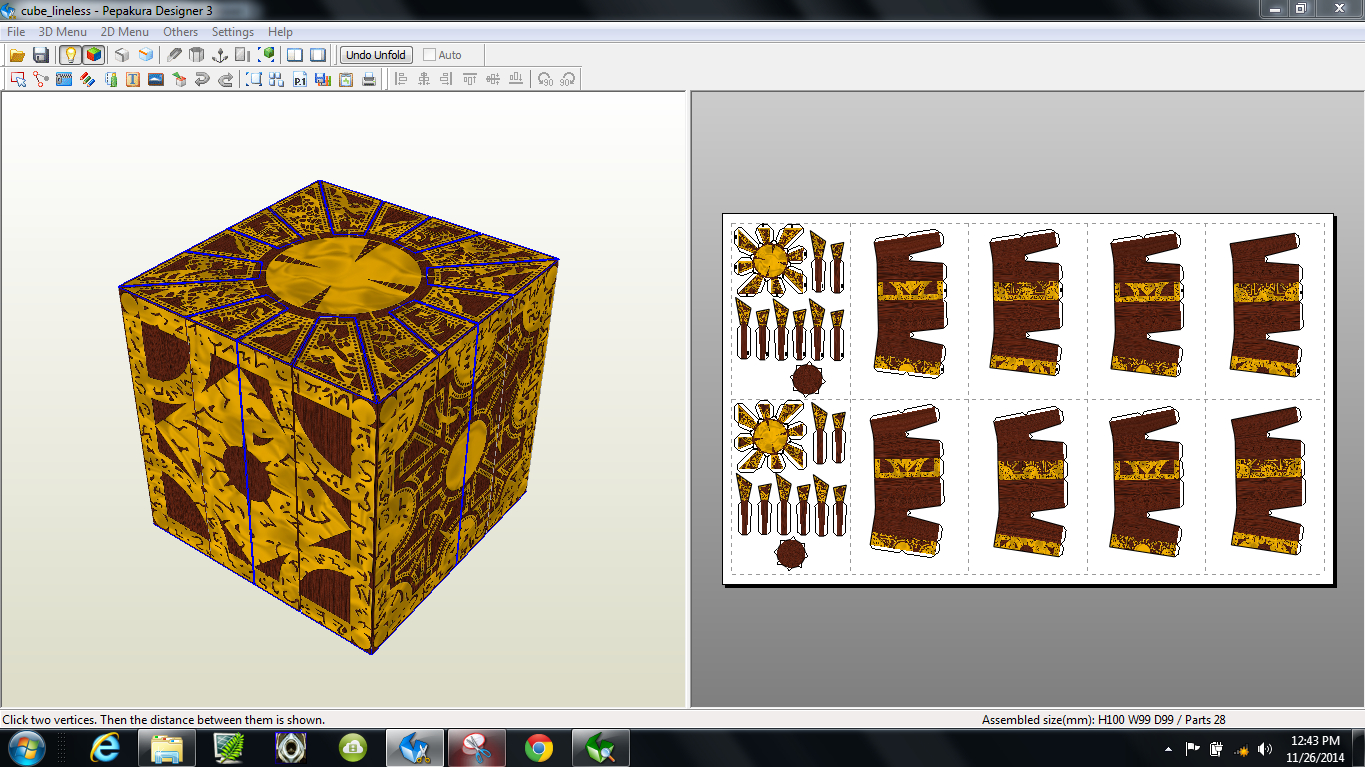Open the File menu
This screenshot has width=1365, height=767.
coord(16,32)
